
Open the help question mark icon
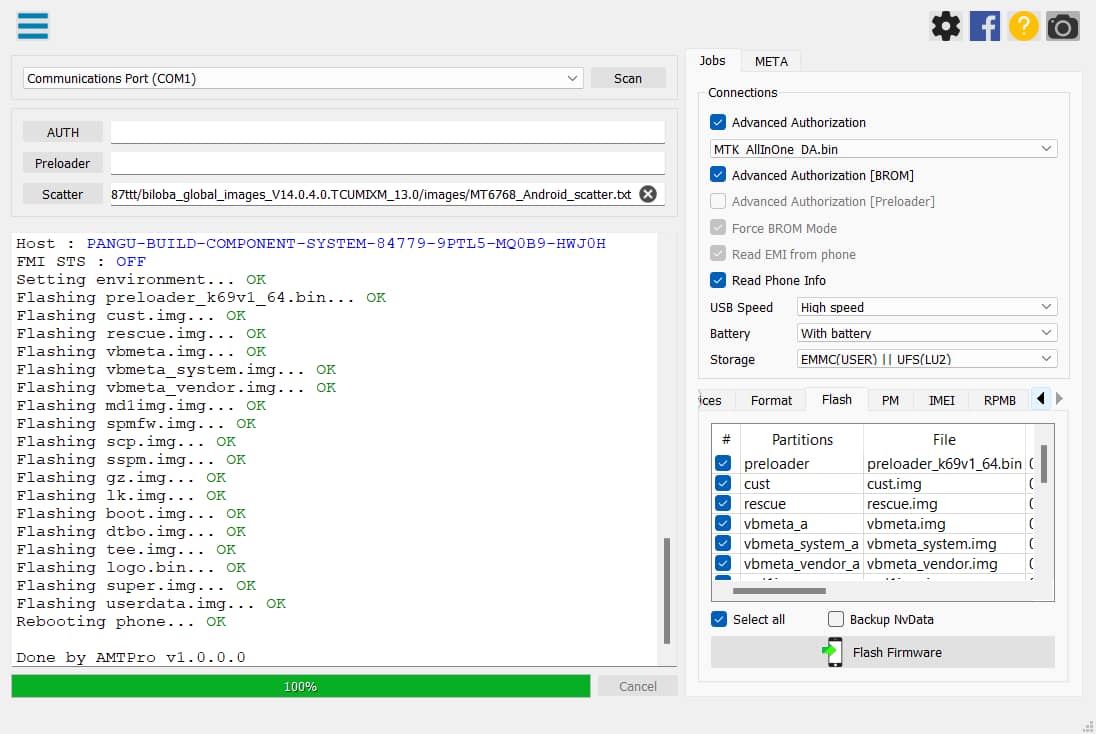[x=1023, y=27]
